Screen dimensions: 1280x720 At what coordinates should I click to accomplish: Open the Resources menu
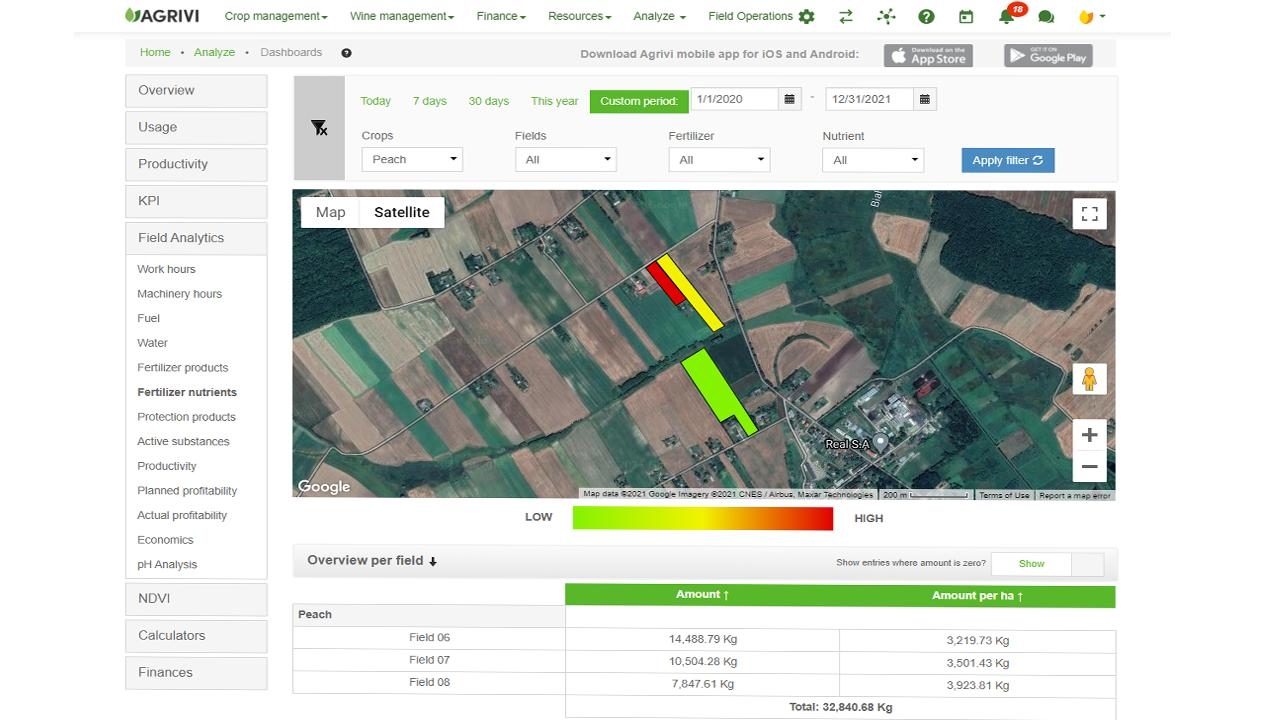(x=580, y=16)
